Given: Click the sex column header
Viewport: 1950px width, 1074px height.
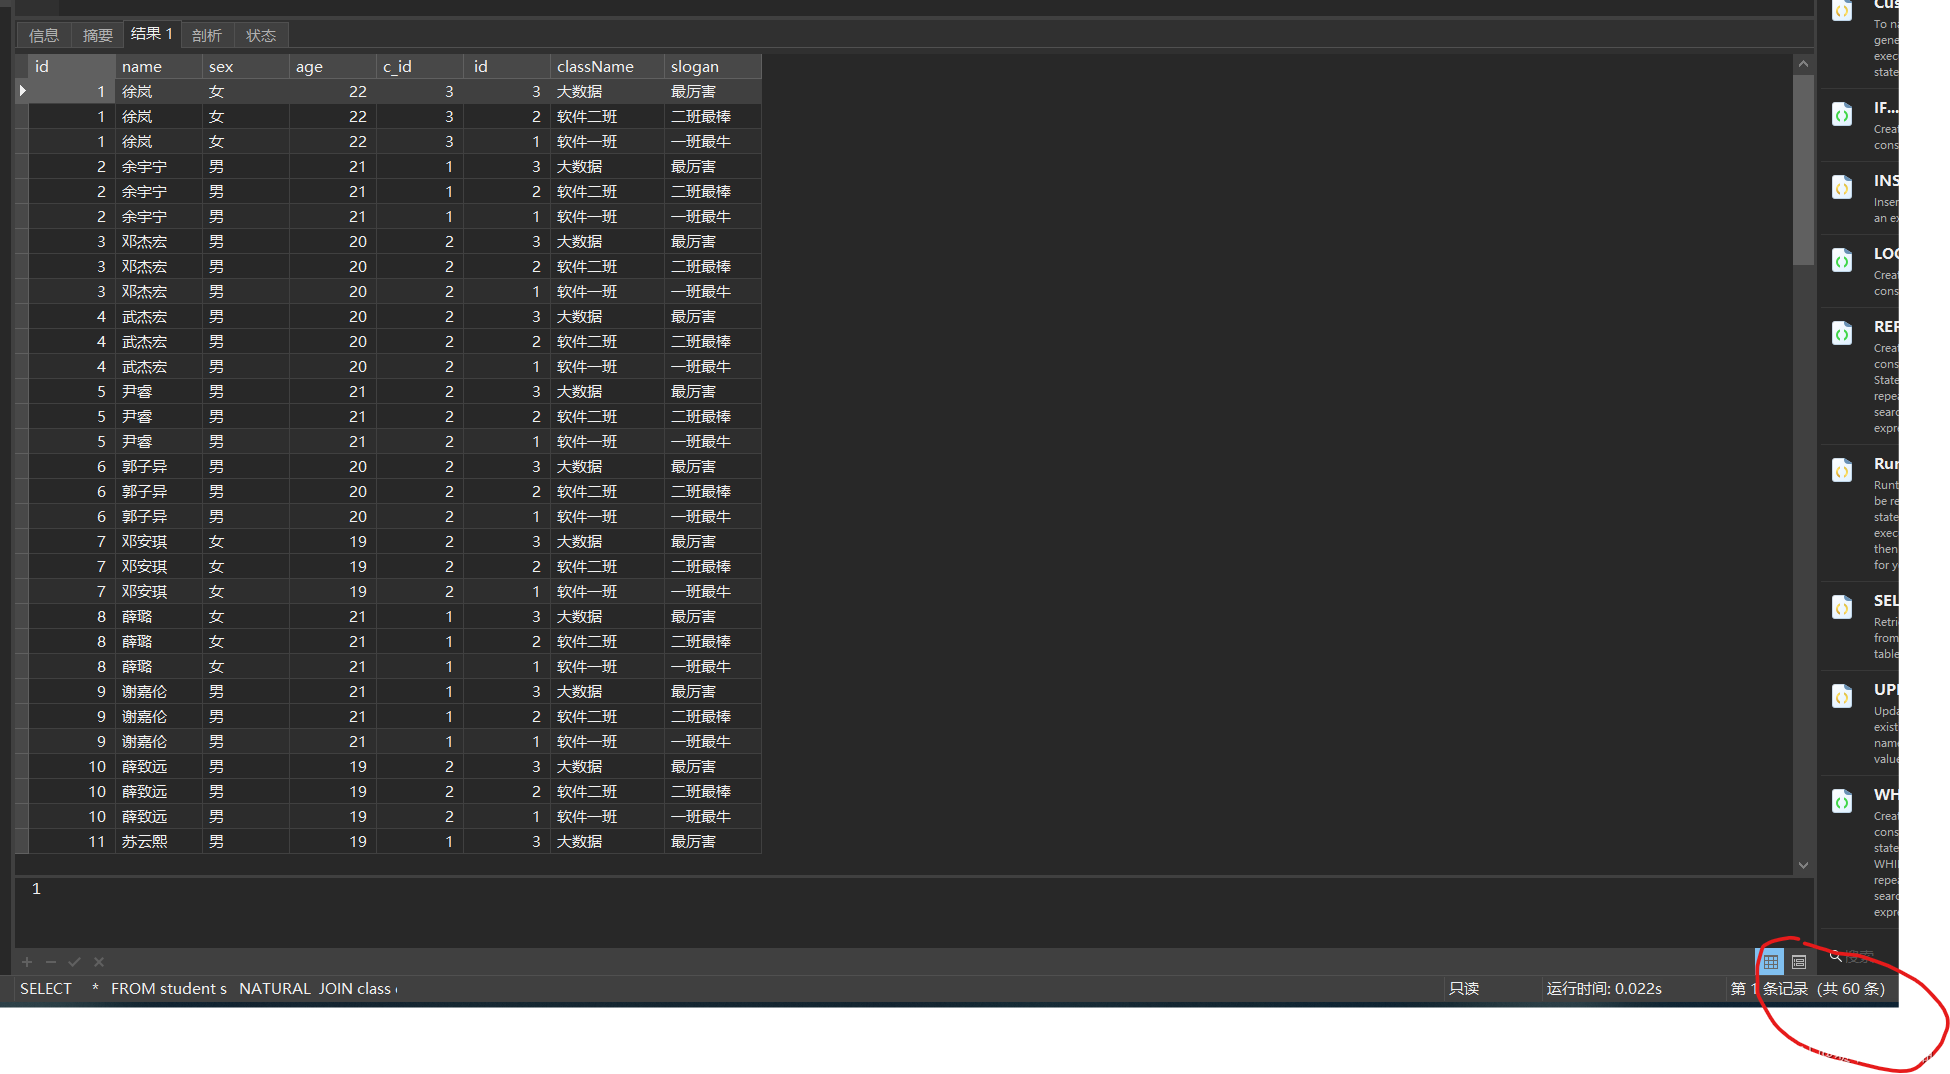Looking at the screenshot, I should coord(246,66).
